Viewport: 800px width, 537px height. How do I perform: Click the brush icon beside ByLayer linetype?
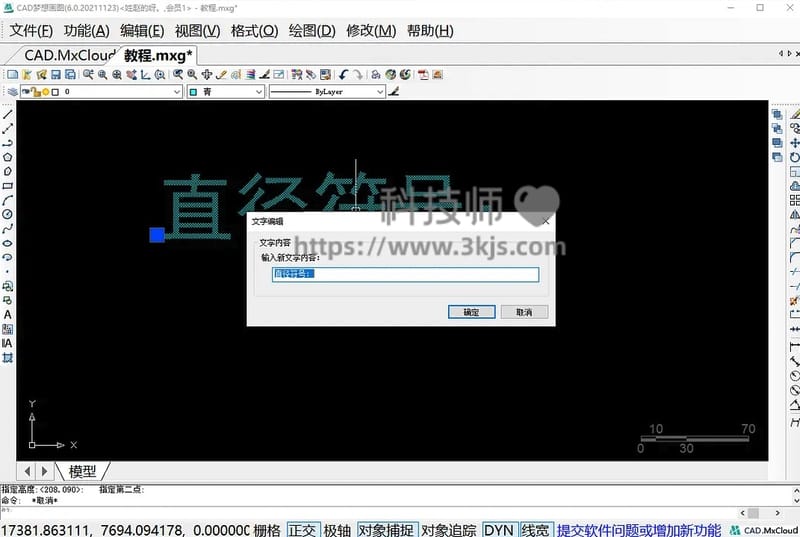pyautogui.click(x=393, y=91)
